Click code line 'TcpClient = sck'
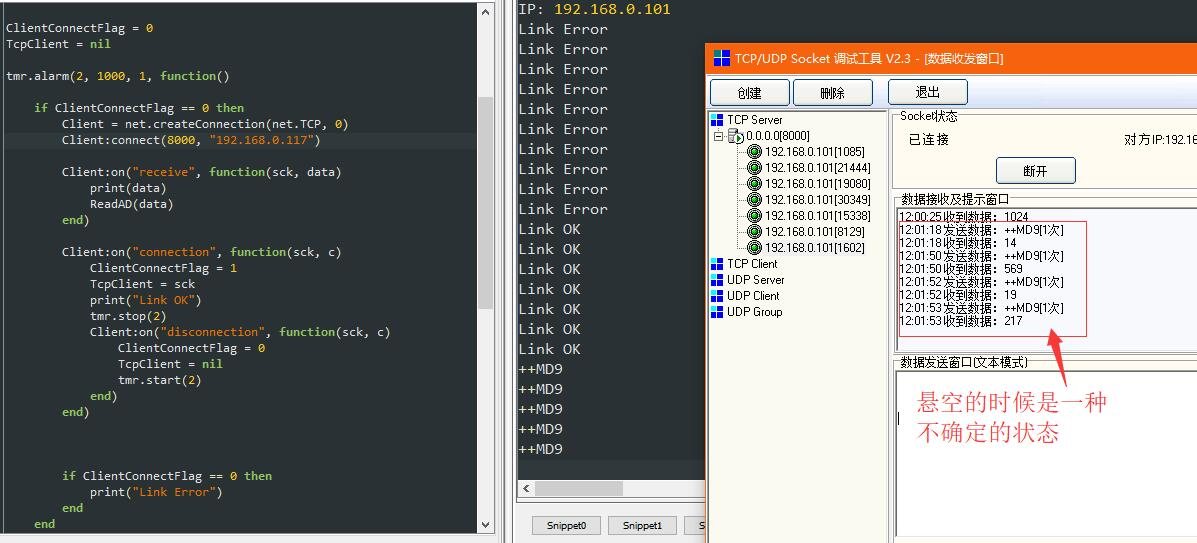The width and height of the screenshot is (1197, 543). [142, 283]
